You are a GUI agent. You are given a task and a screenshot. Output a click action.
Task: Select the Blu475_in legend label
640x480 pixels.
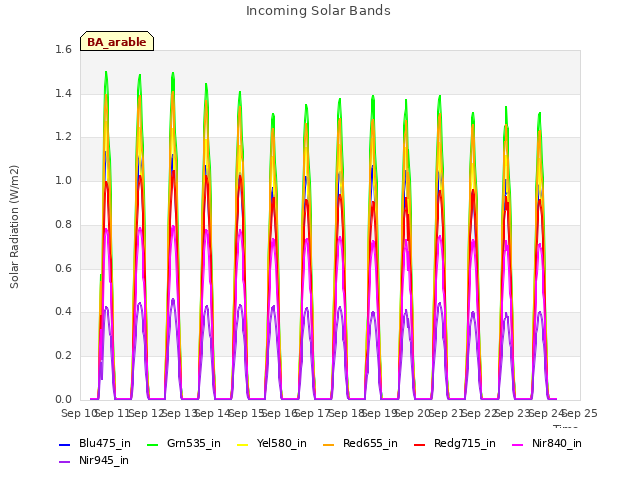[105, 443]
